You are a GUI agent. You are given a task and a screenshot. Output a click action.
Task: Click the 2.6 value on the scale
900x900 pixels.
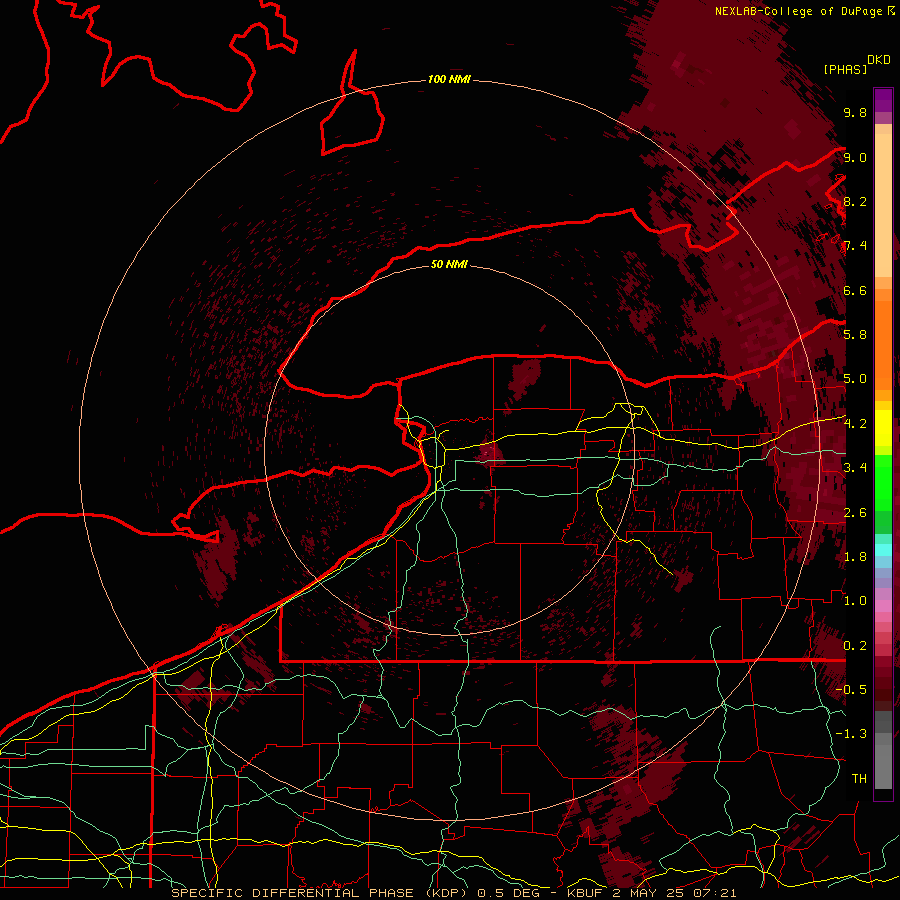(855, 512)
